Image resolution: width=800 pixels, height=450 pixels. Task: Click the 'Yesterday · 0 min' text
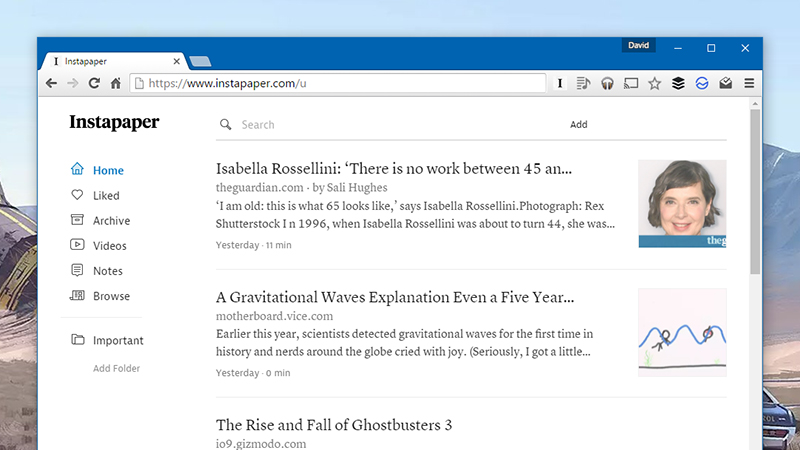click(x=253, y=373)
